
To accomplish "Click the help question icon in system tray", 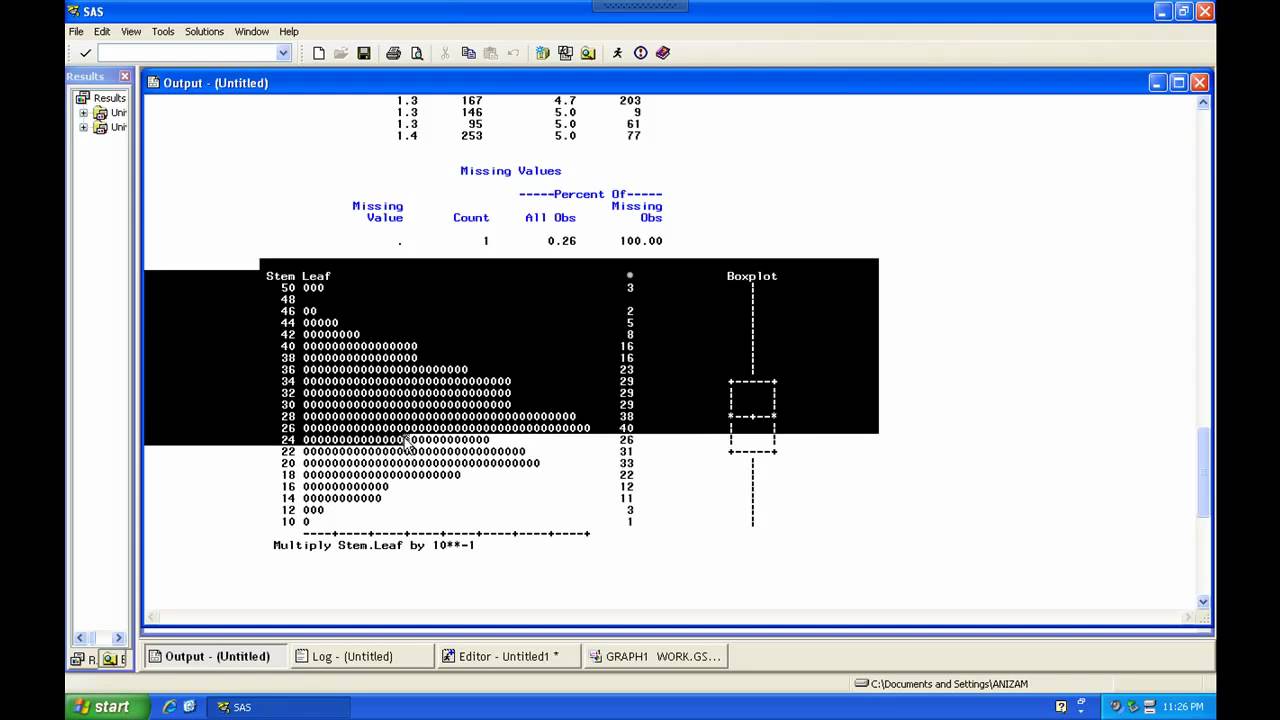I will 1061,707.
